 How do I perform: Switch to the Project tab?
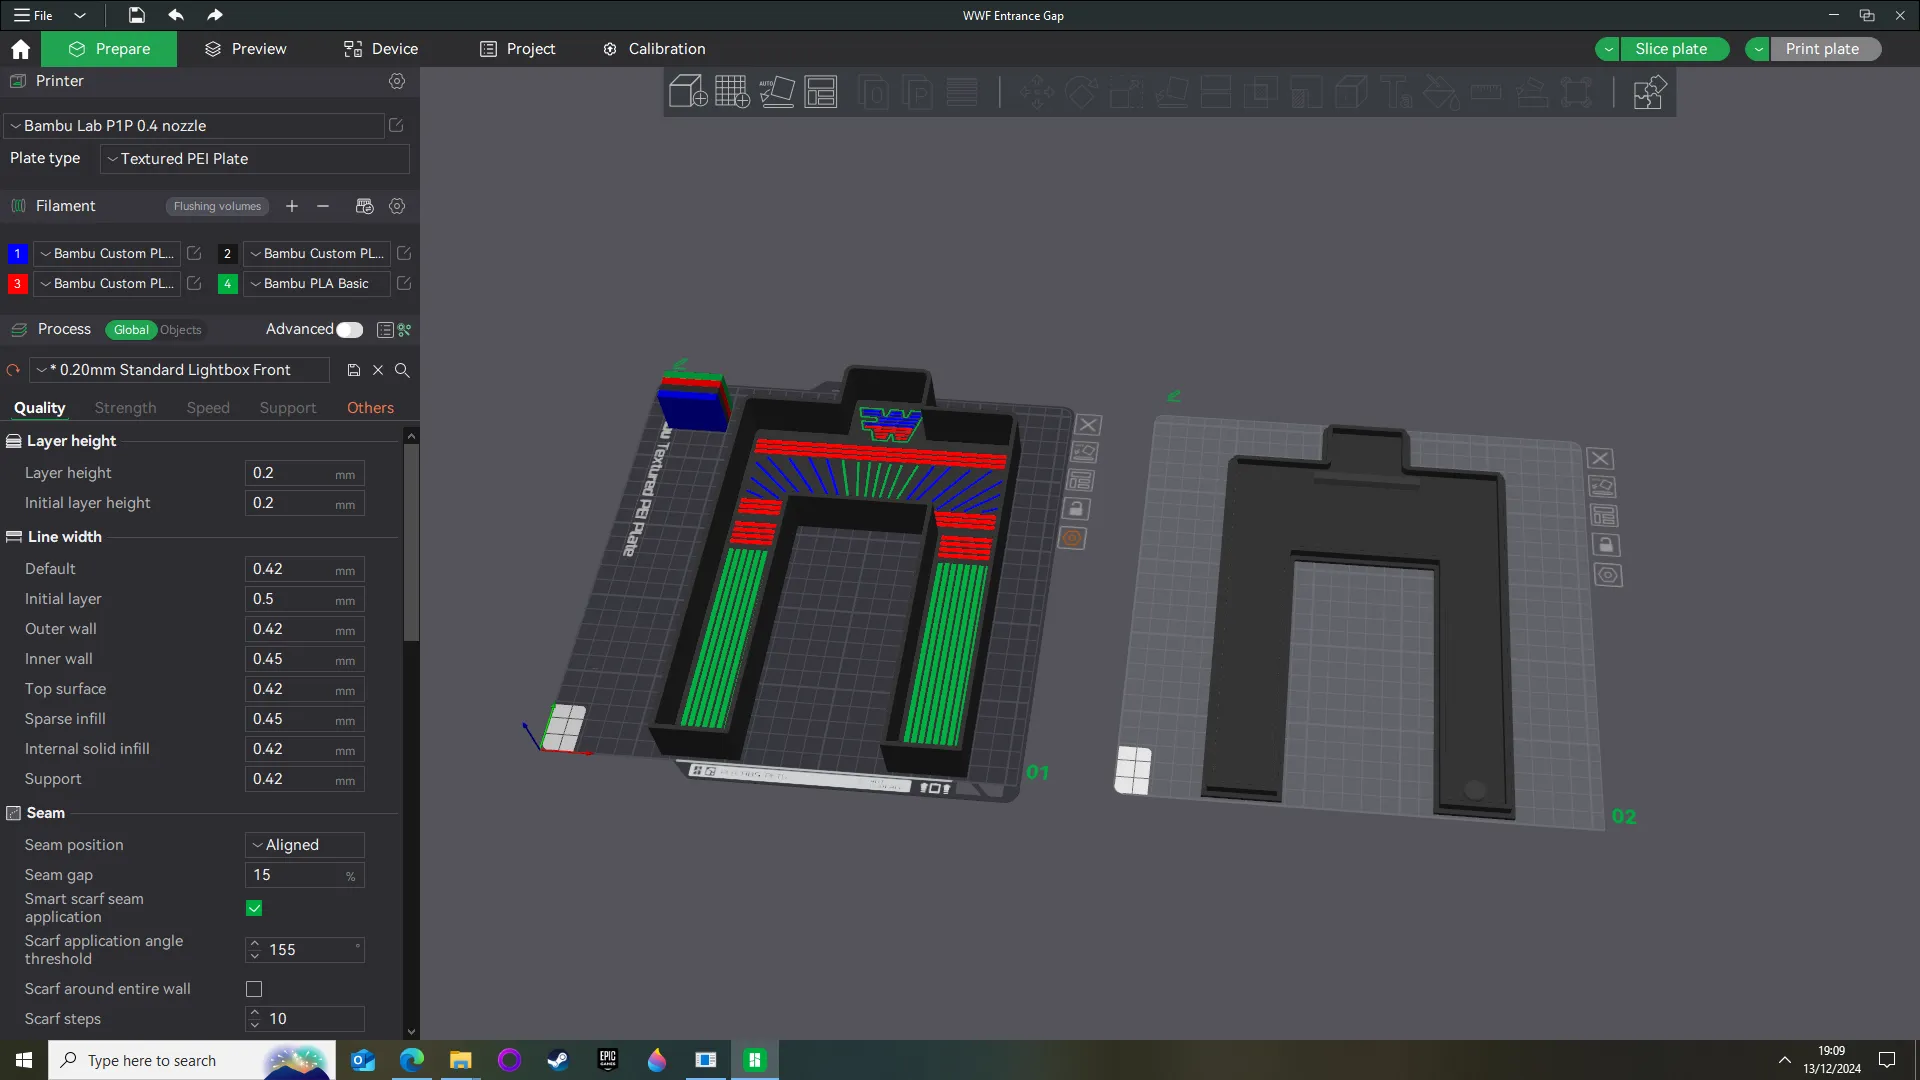tap(517, 49)
